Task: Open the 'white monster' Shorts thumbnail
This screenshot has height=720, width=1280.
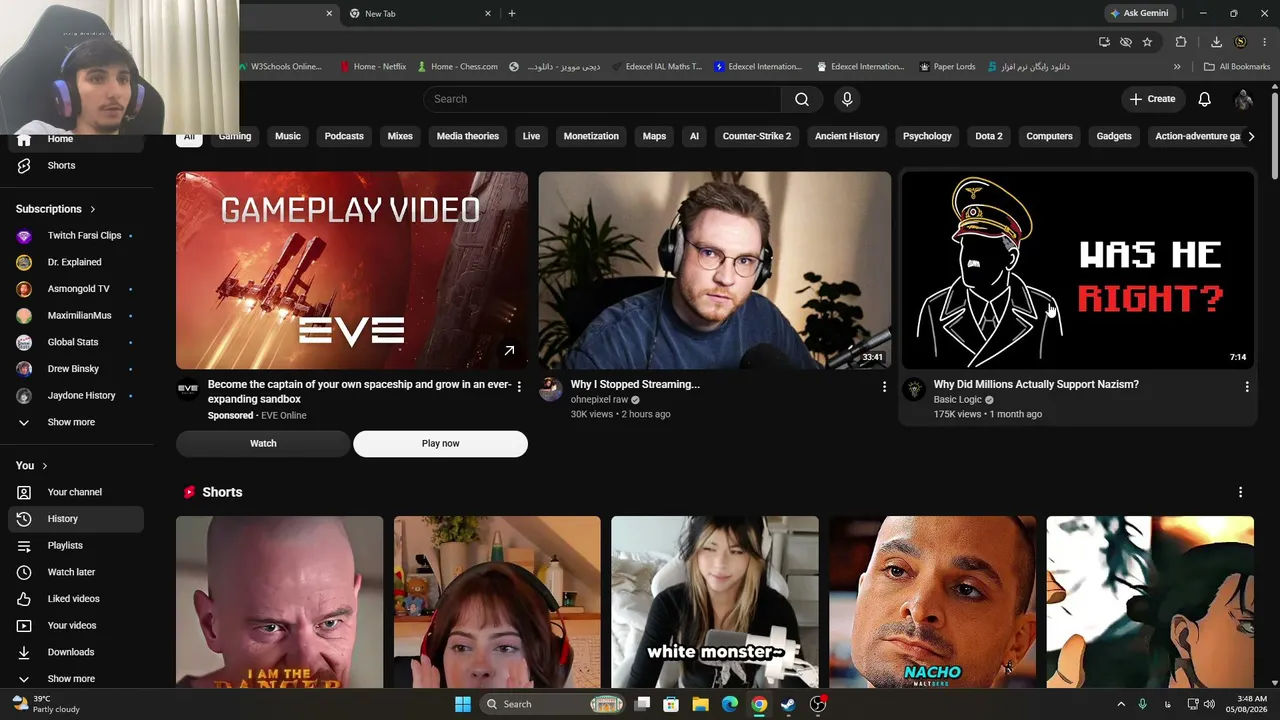Action: click(x=715, y=602)
